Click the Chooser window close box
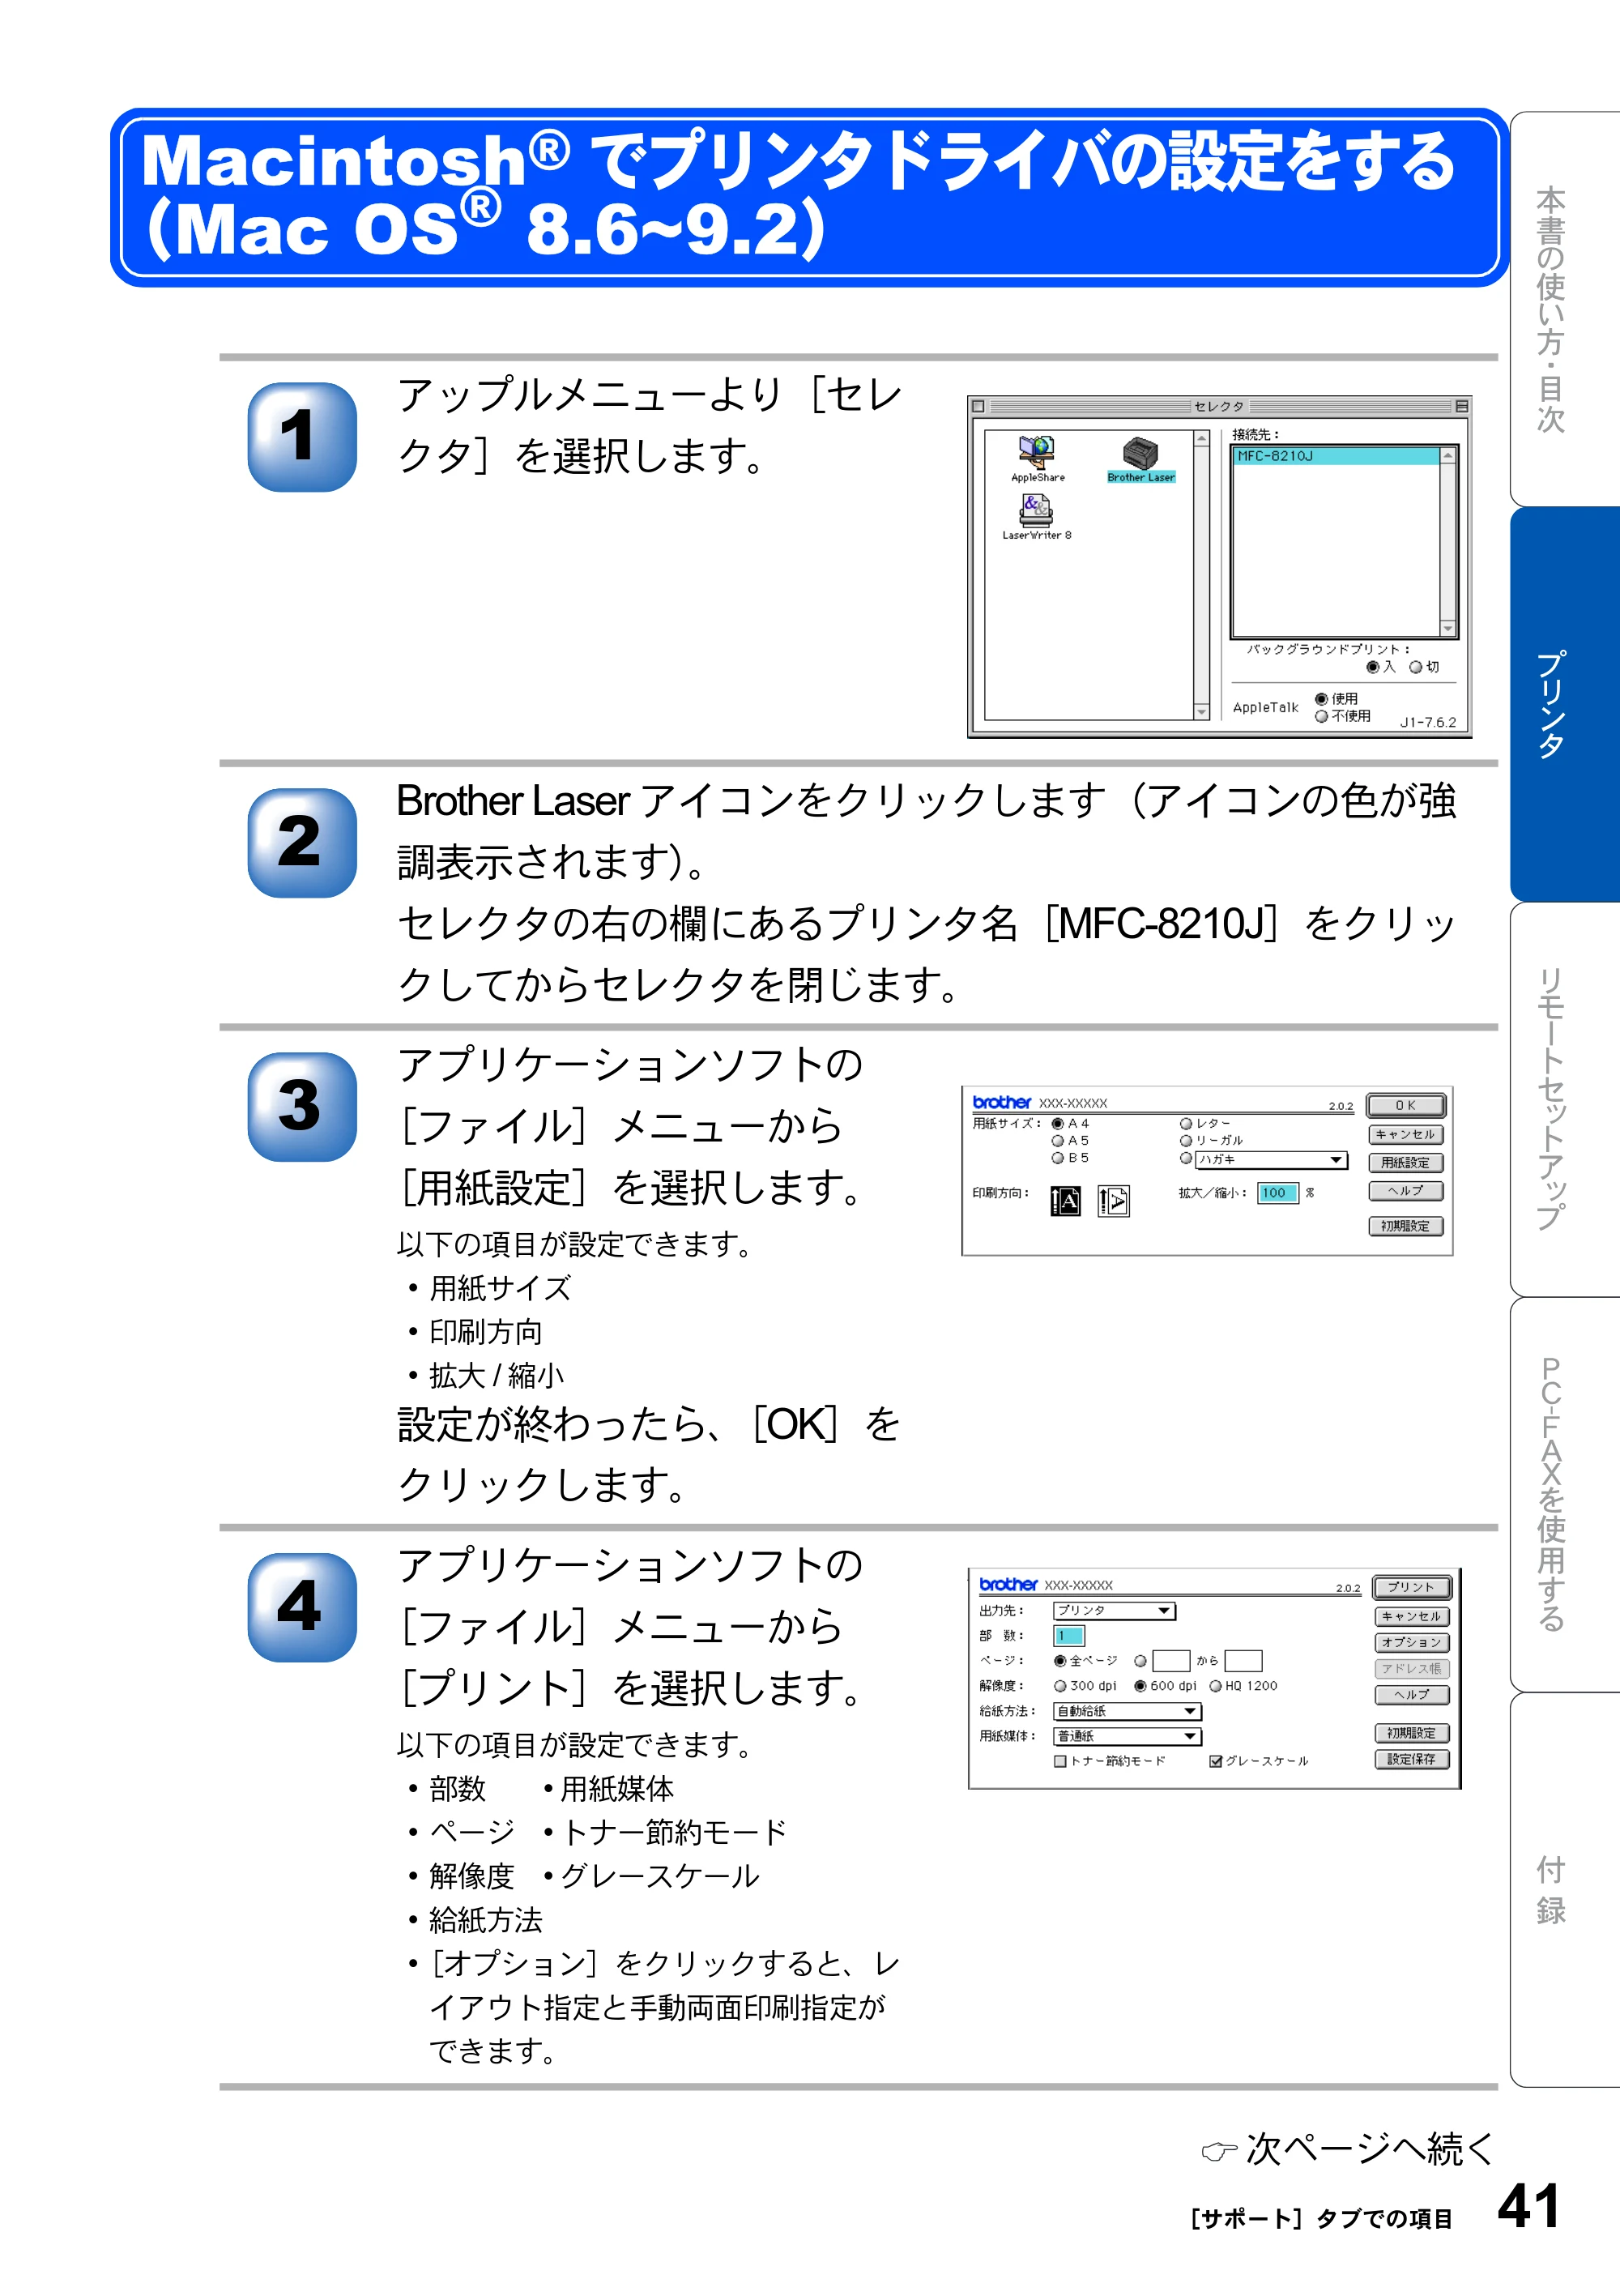This screenshot has height=2296, width=1620. [x=978, y=406]
